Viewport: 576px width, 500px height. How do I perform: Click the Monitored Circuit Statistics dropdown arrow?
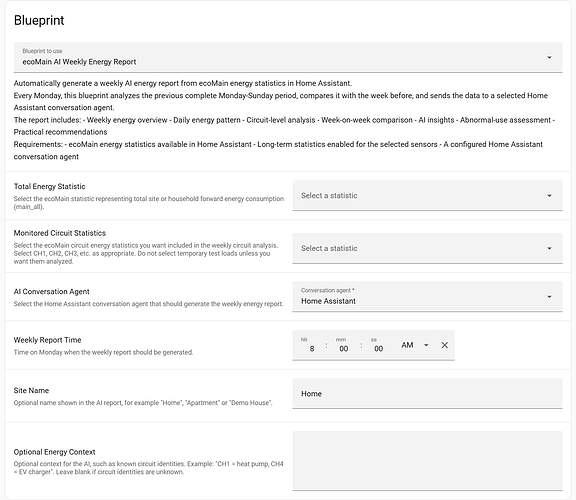pos(549,248)
